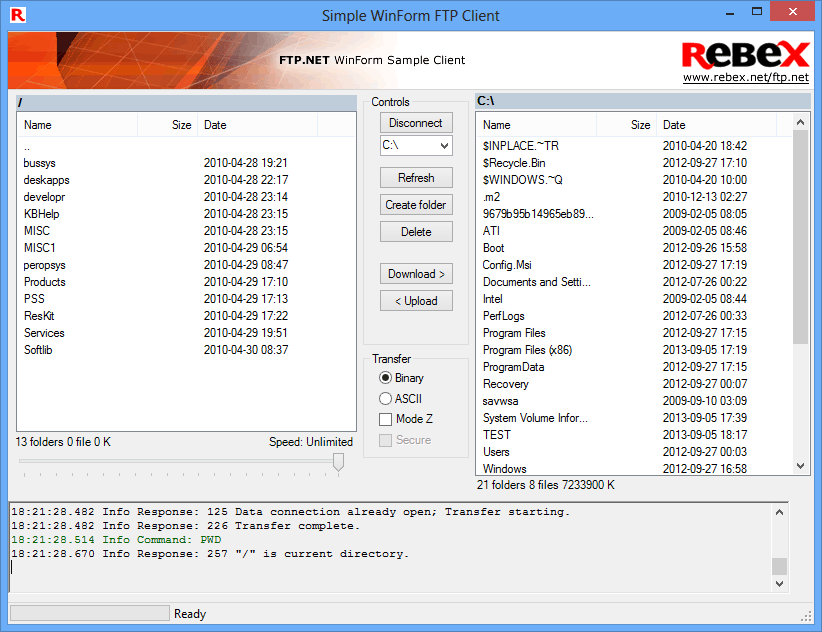Open the local drive dropdown showing C:\
This screenshot has height=632, width=822.
(443, 145)
